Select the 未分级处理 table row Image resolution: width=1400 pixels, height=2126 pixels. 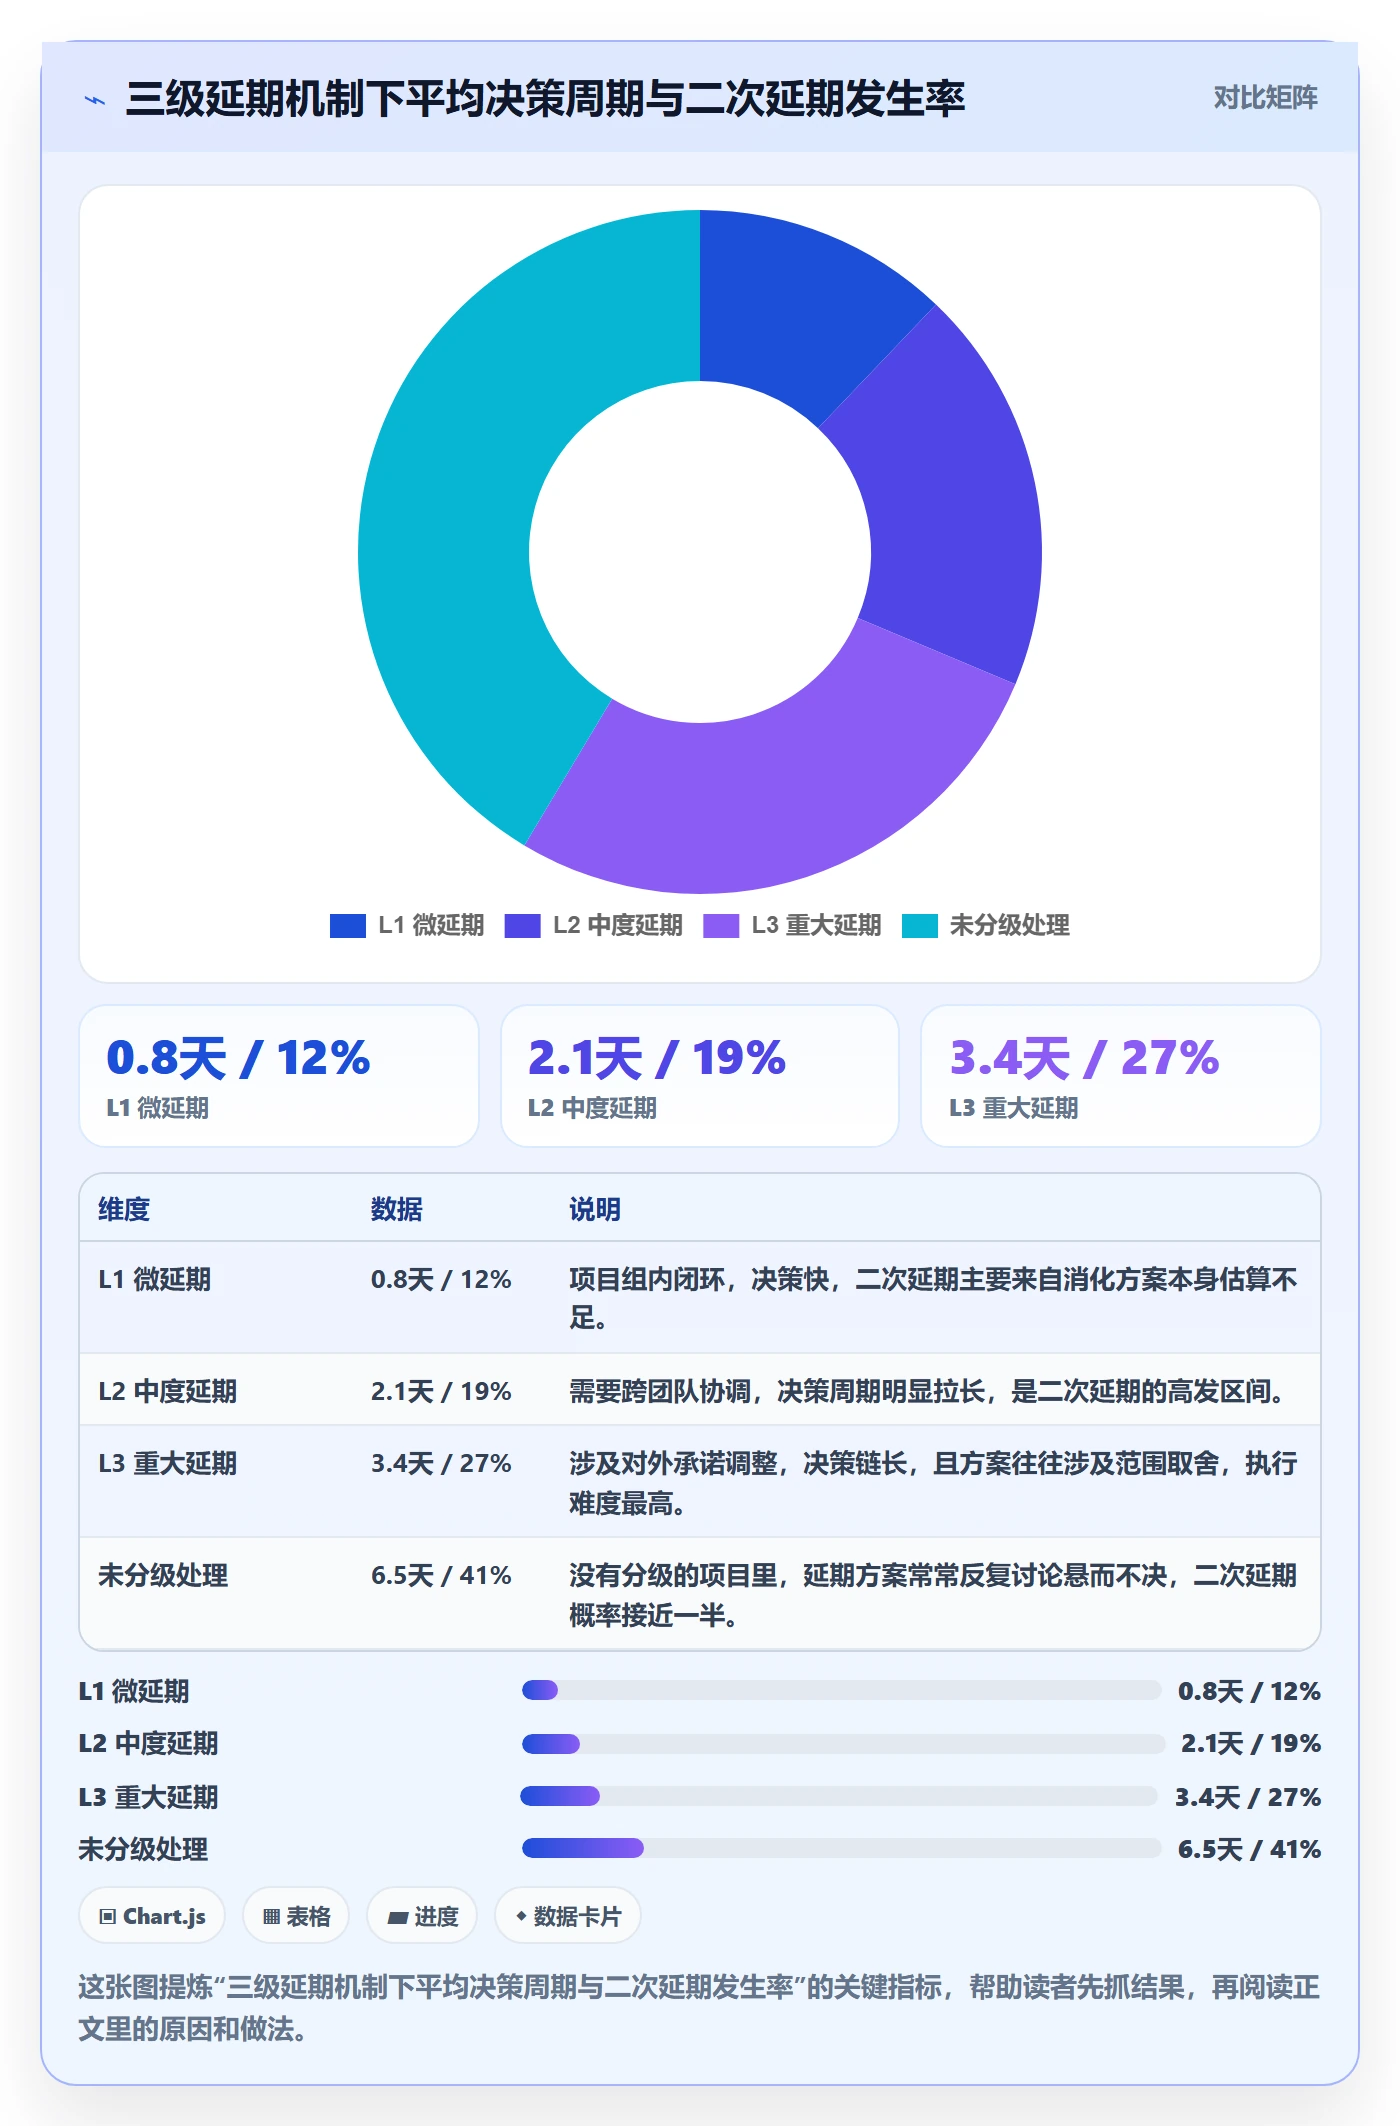click(700, 1594)
